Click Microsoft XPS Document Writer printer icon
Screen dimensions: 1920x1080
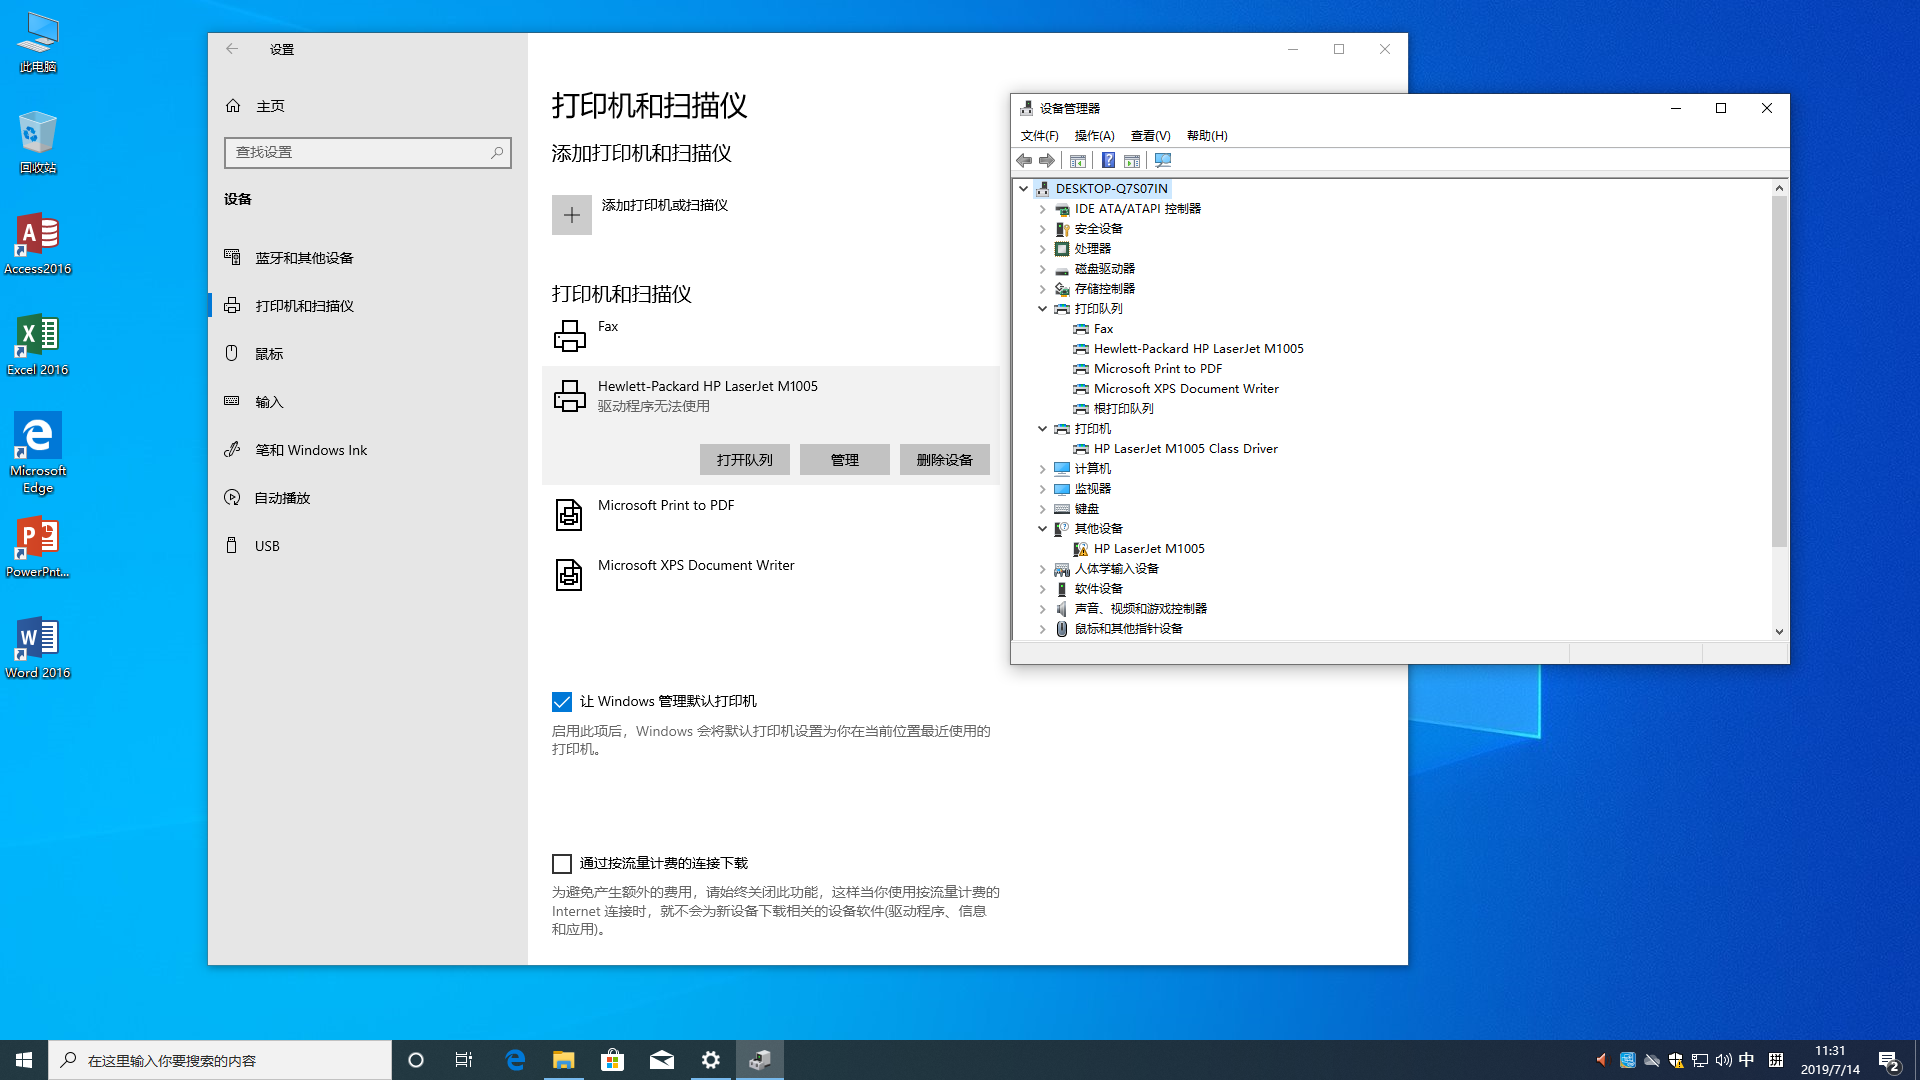tap(569, 575)
